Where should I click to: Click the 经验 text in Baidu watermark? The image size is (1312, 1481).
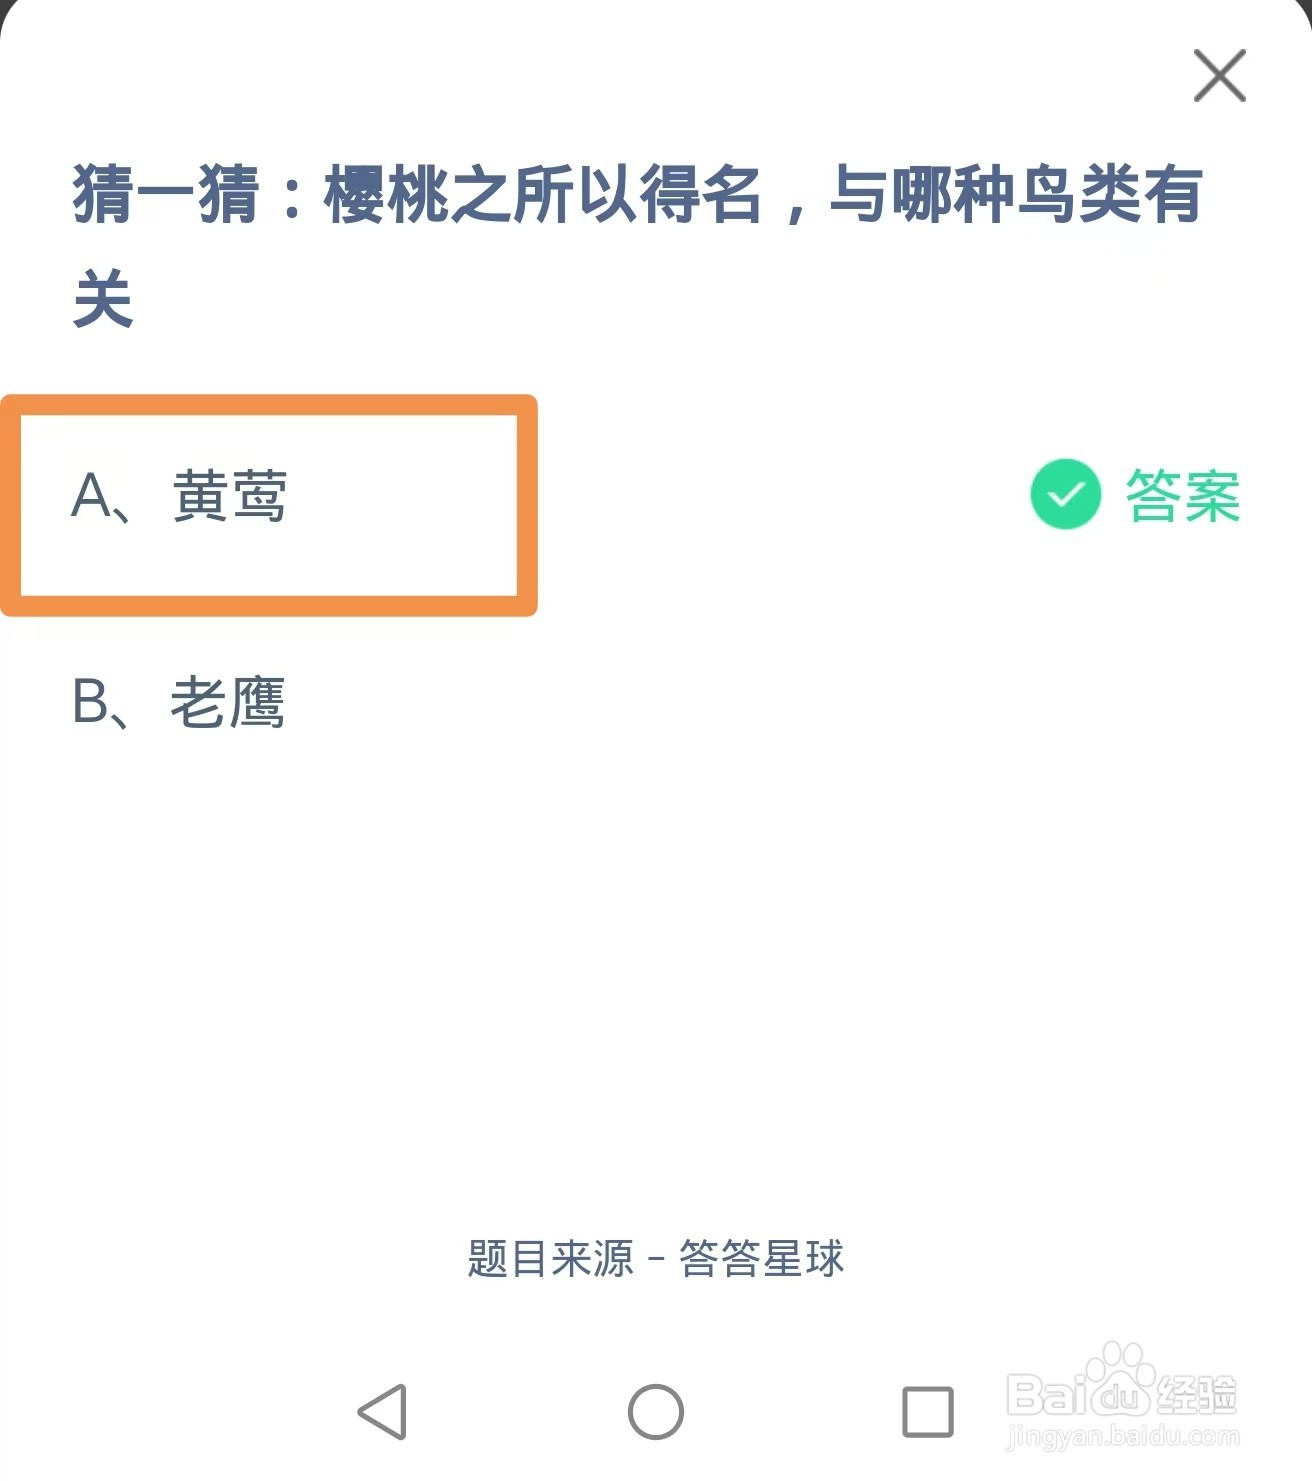(x=1196, y=1394)
